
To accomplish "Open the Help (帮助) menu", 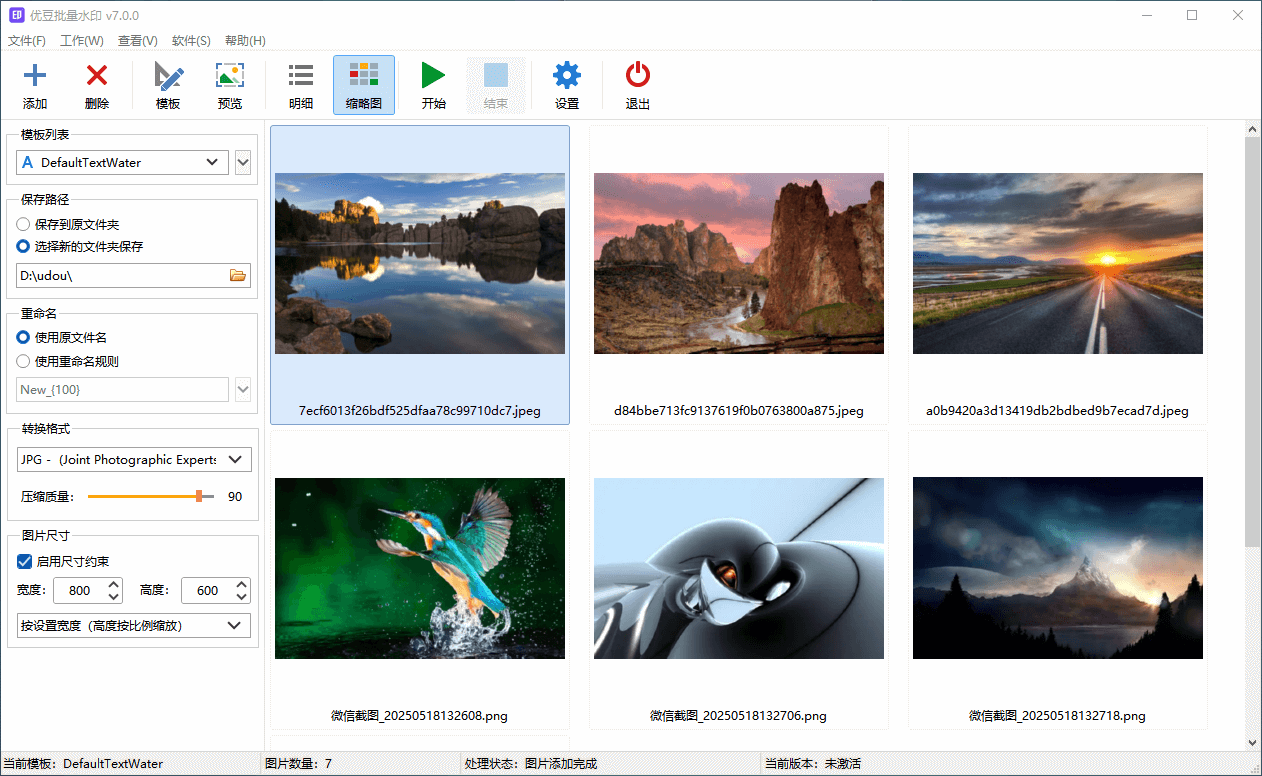I will tap(245, 41).
